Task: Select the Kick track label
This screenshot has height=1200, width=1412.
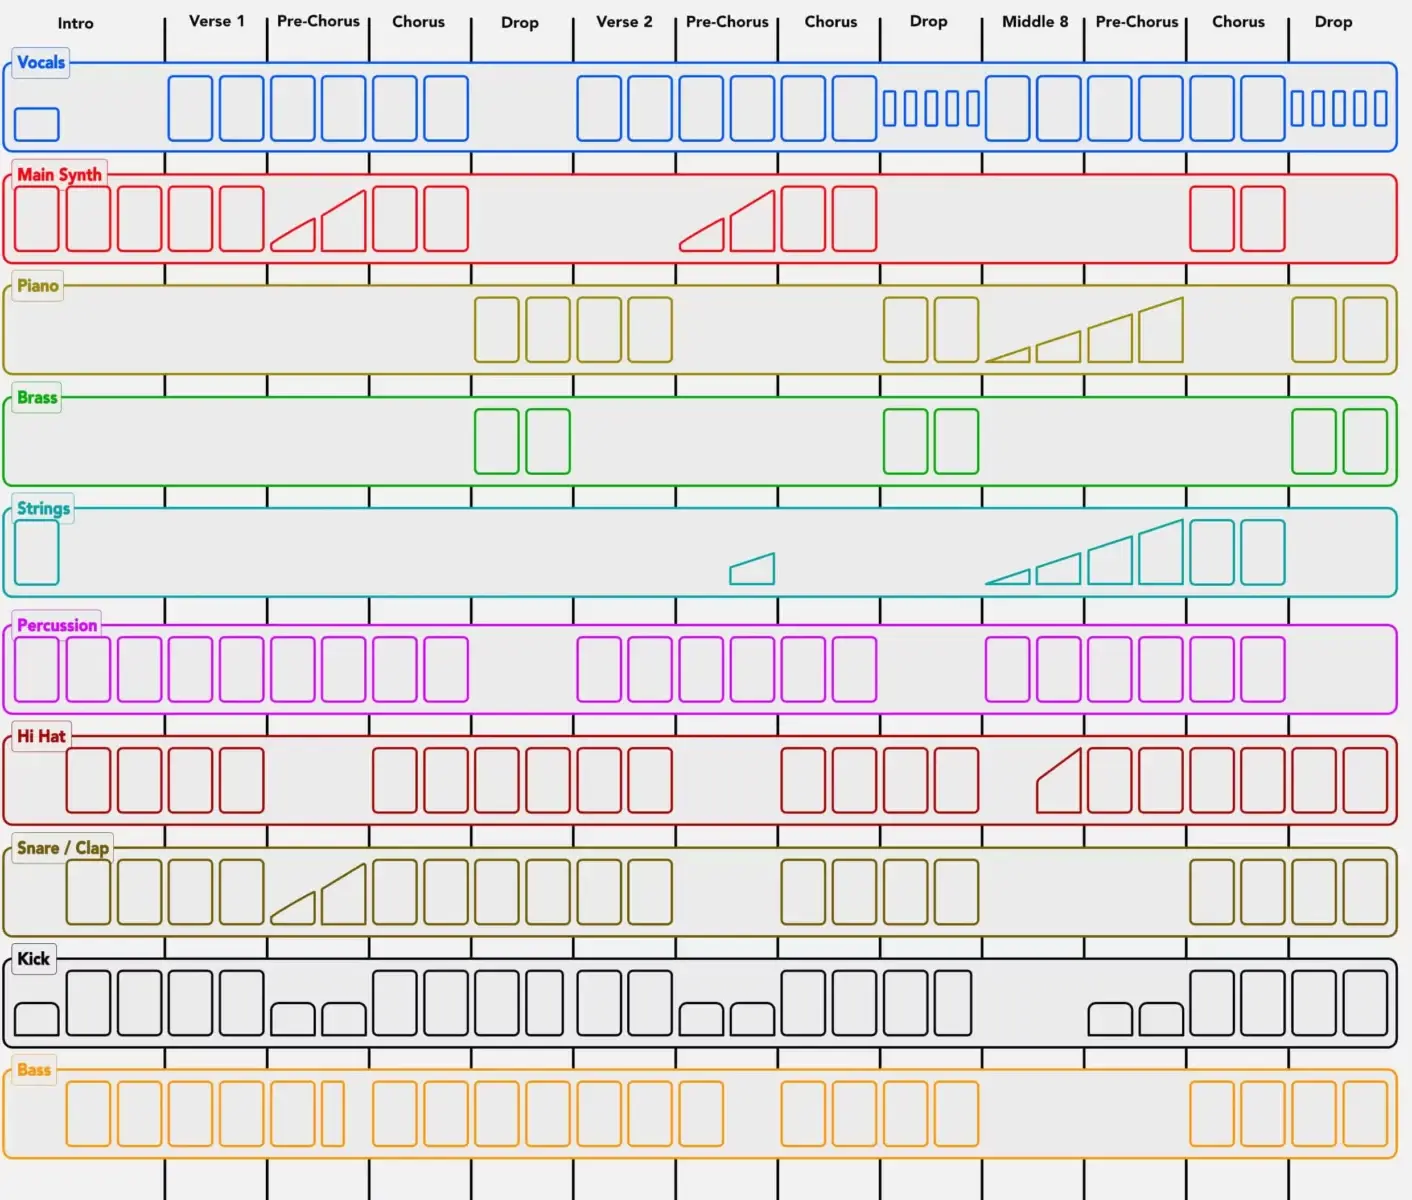Action: pos(33,959)
